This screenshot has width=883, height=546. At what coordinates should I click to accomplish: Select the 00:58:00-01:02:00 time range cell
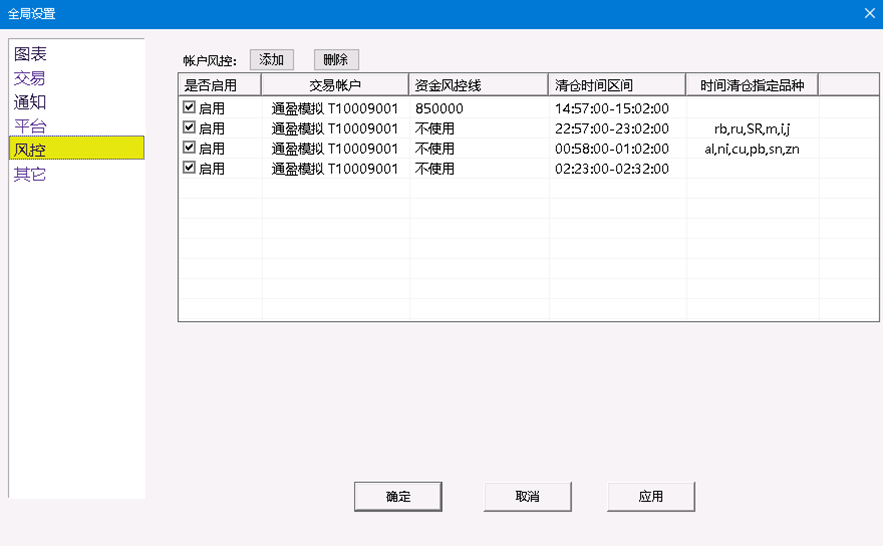[612, 149]
